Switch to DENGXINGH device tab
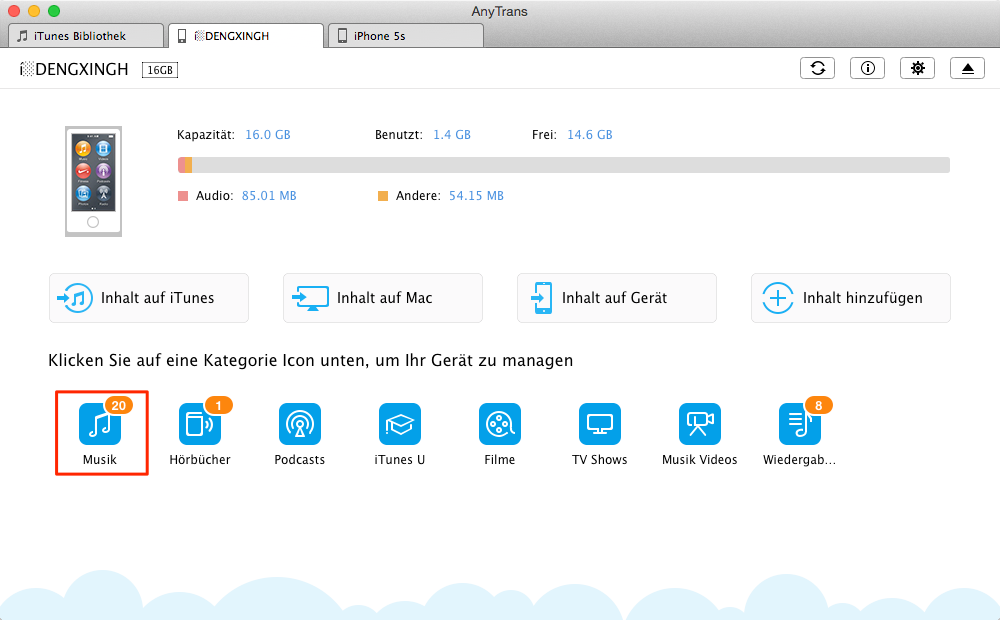This screenshot has width=1000, height=620. click(x=246, y=36)
